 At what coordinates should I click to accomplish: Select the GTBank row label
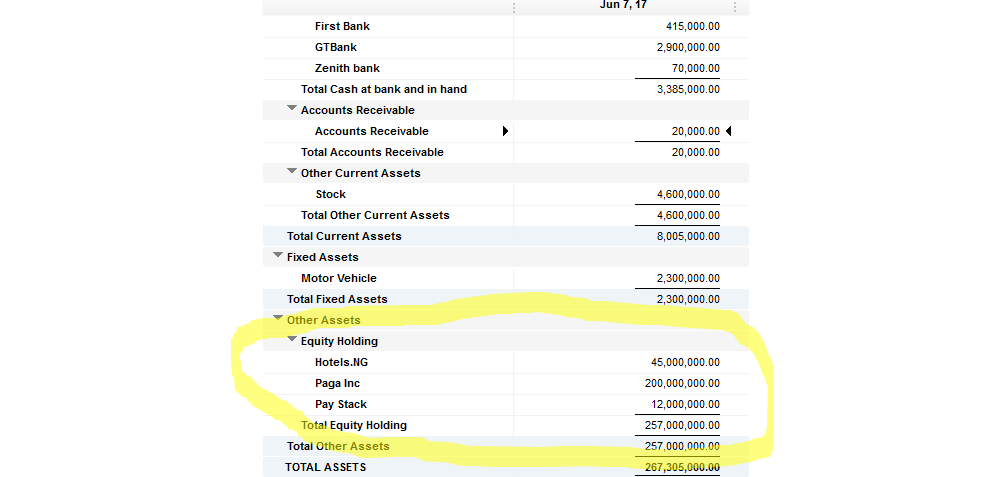pos(336,47)
